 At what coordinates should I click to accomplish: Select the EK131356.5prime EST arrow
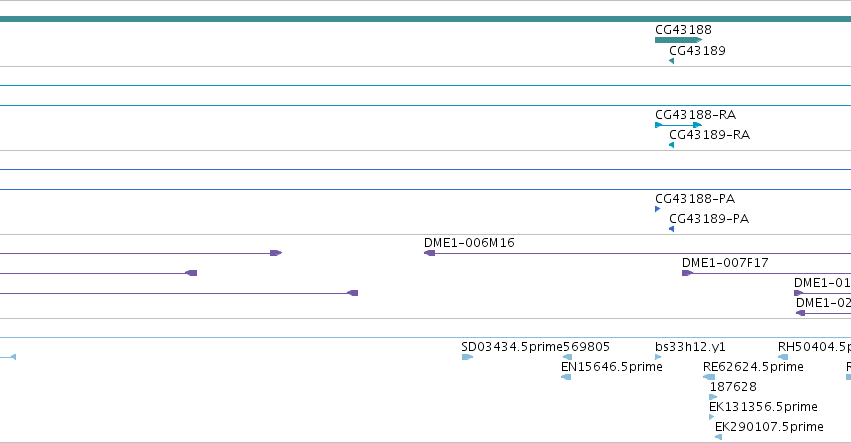pyautogui.click(x=712, y=417)
